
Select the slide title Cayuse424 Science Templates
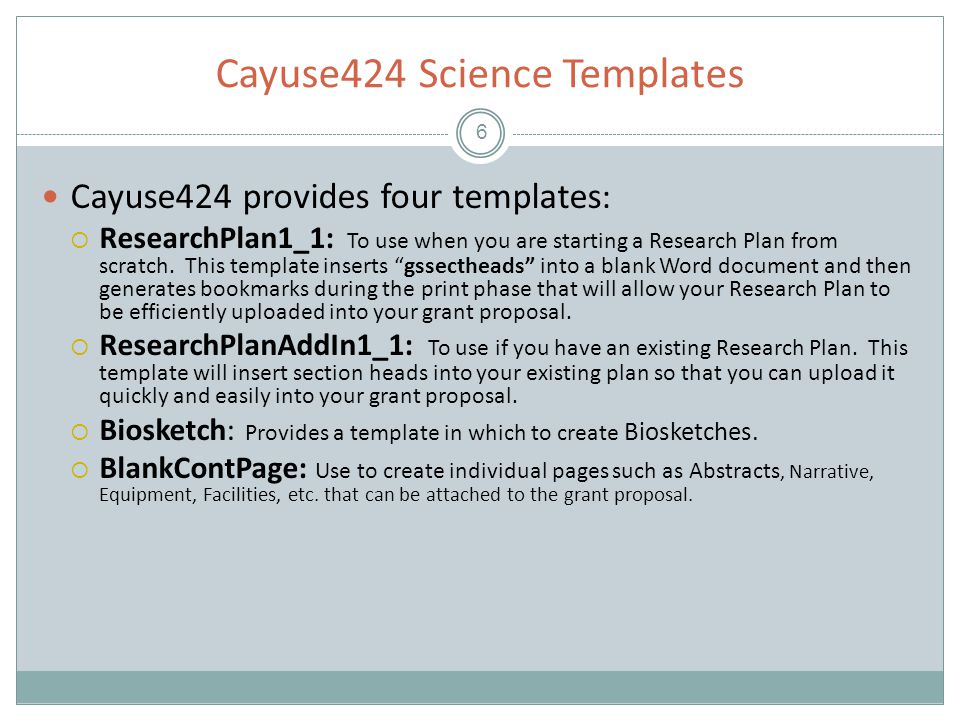click(479, 75)
